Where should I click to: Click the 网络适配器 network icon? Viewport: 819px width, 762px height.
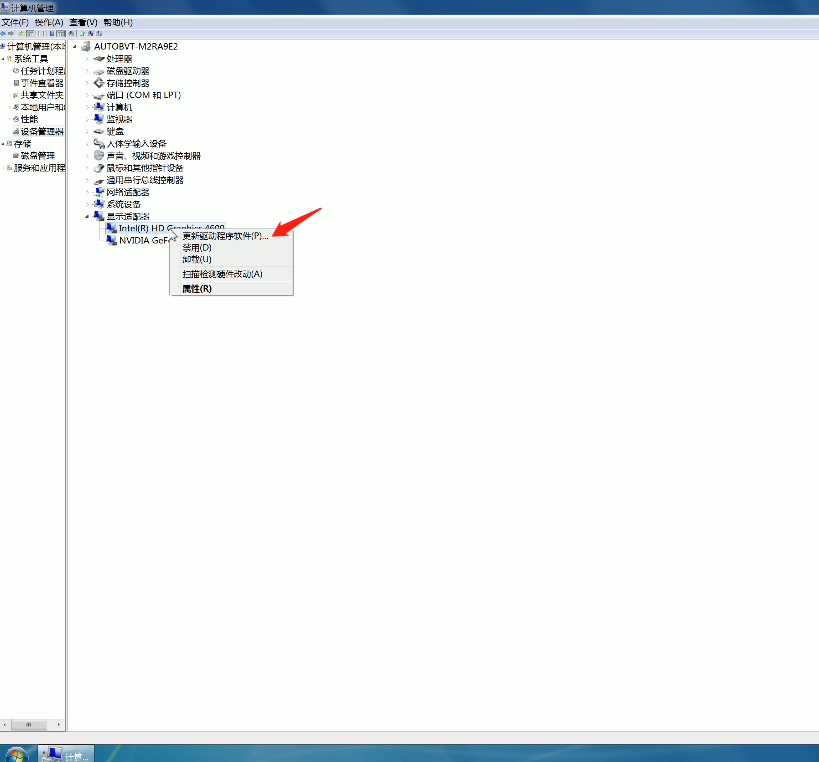99,192
